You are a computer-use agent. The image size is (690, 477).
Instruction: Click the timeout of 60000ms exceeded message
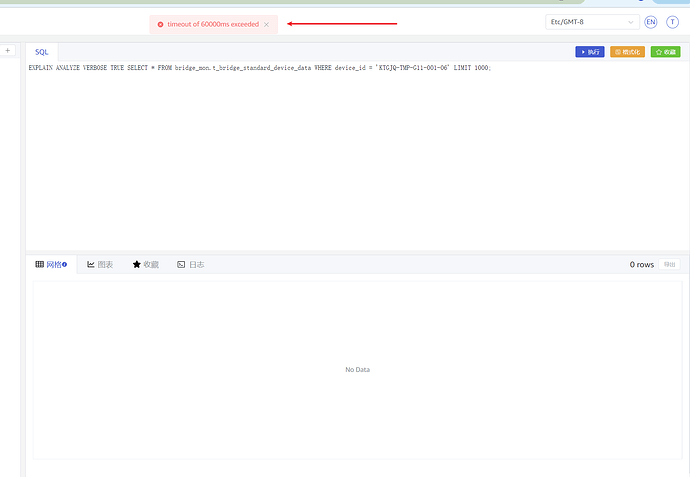[x=212, y=24]
